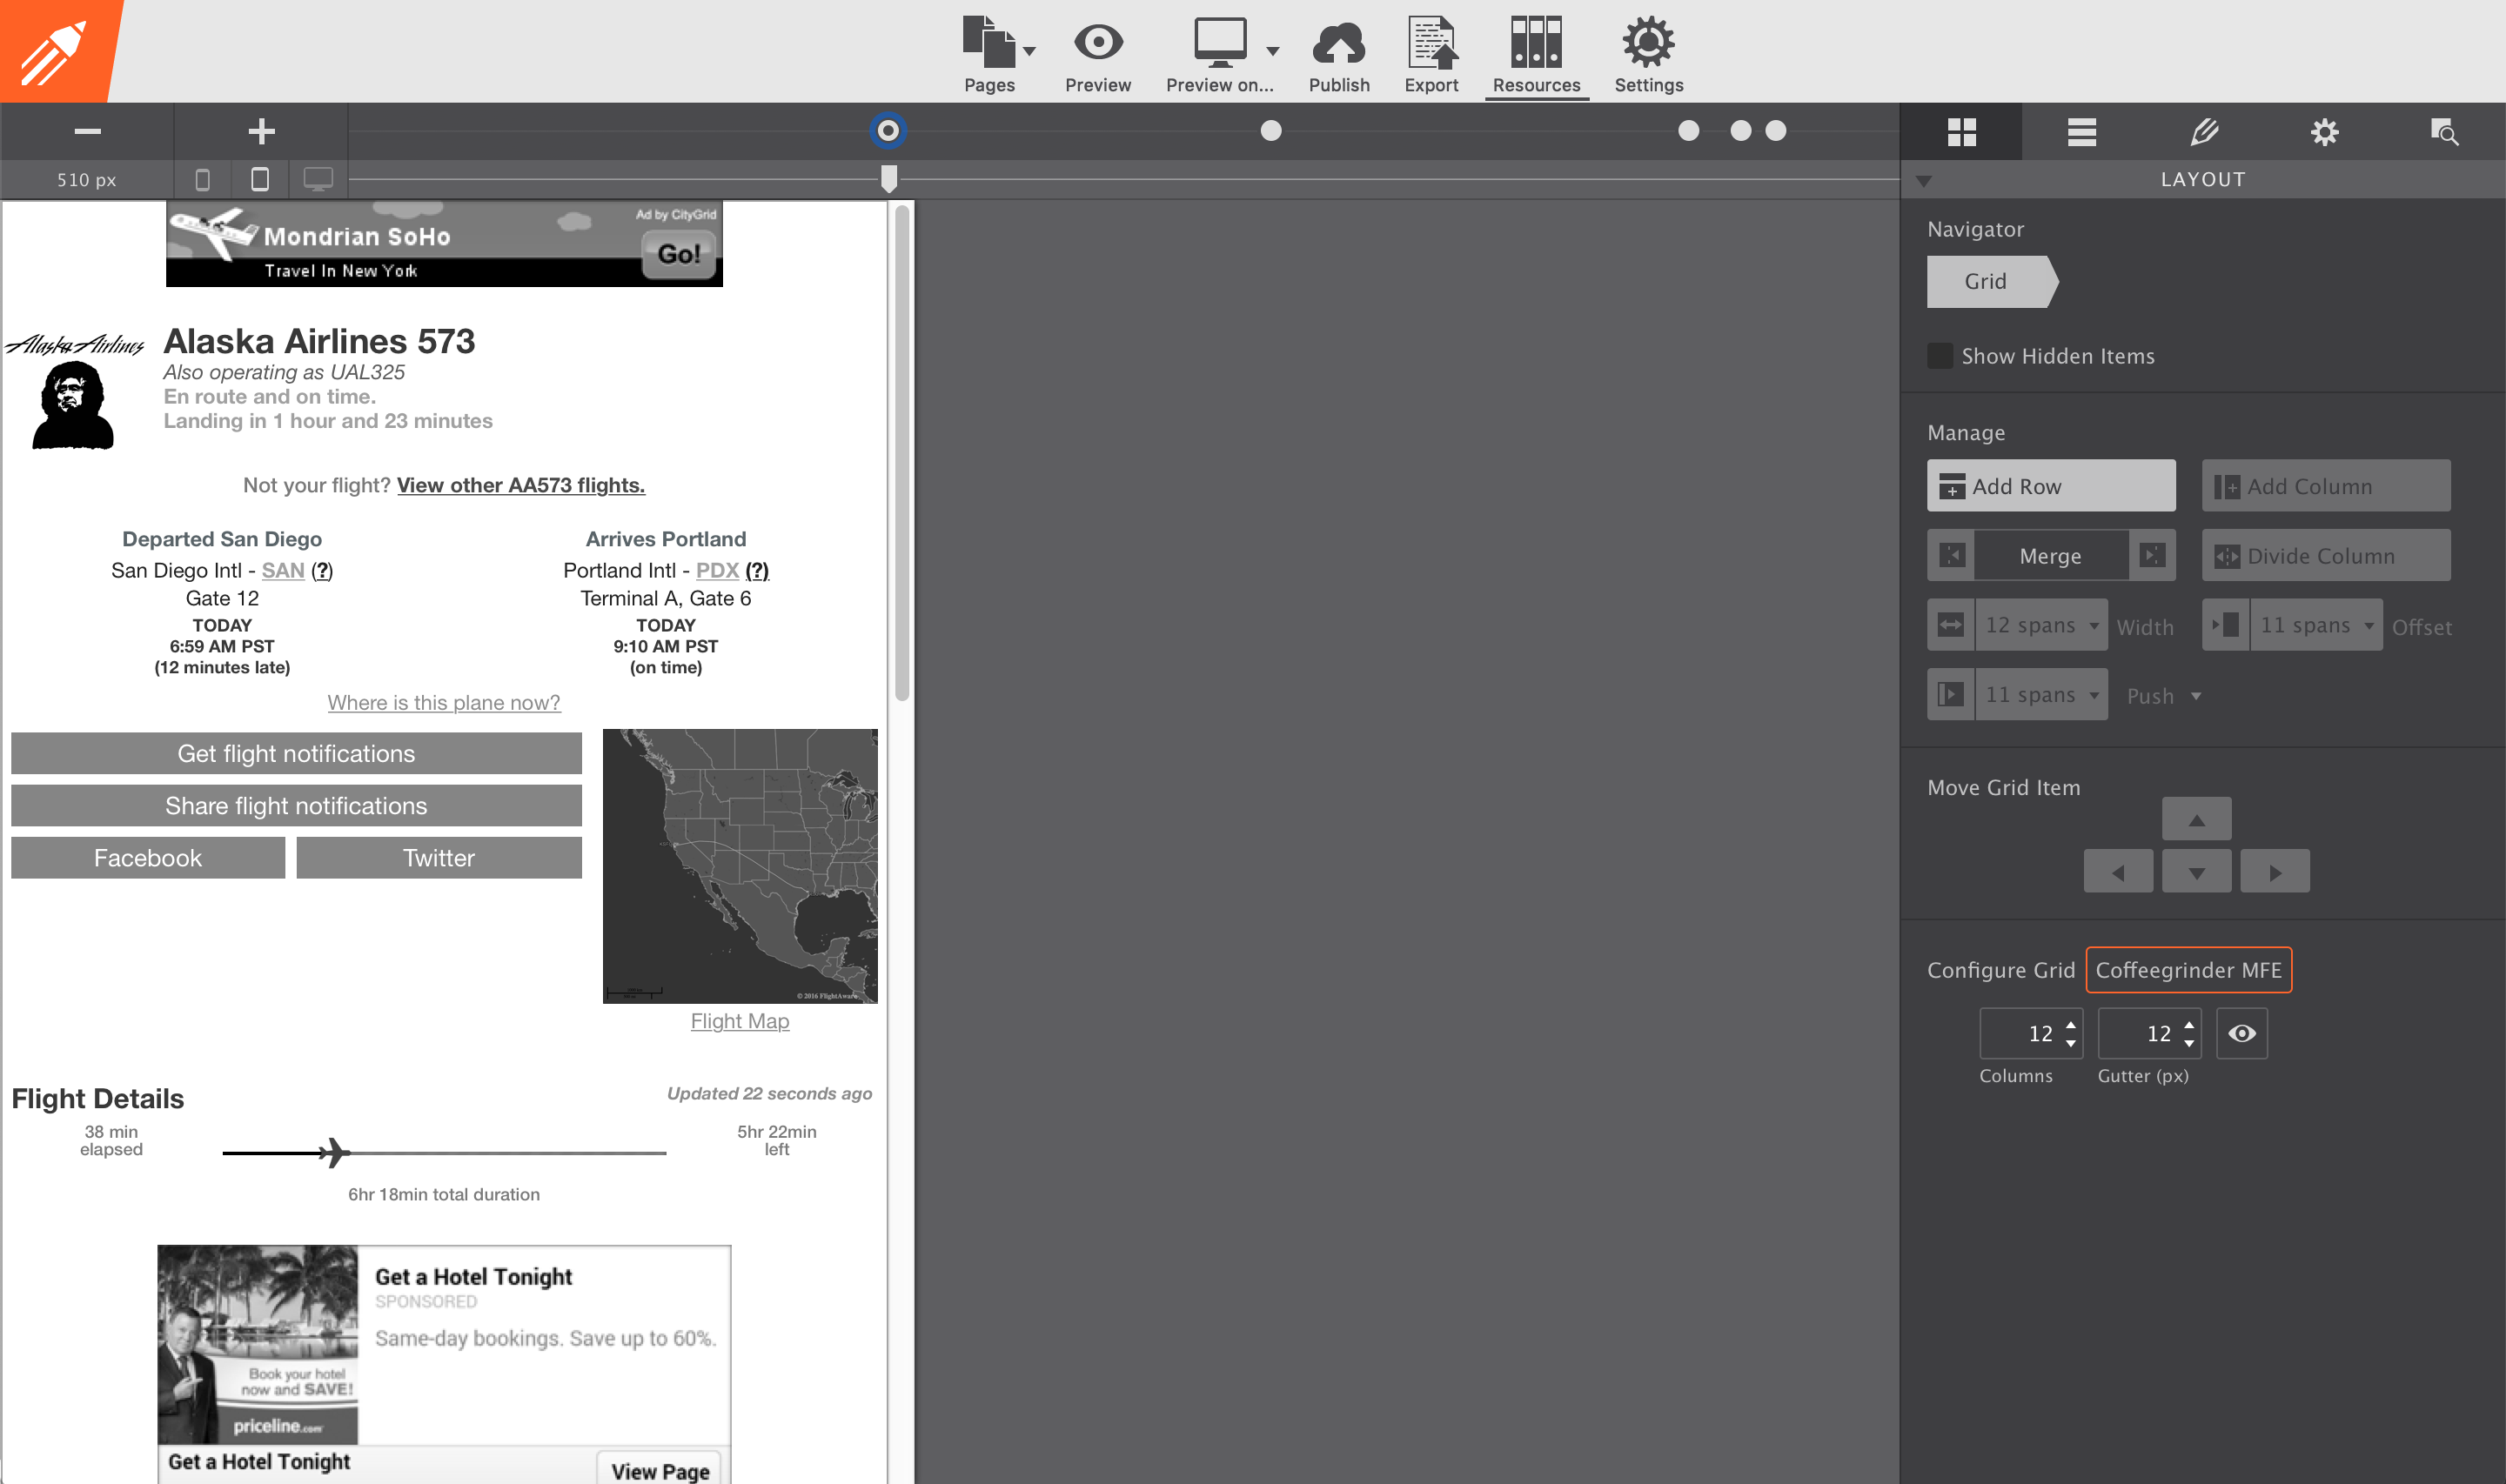This screenshot has height=1484, width=2506.
Task: Click the Publish cloud icon
Action: tap(1339, 43)
